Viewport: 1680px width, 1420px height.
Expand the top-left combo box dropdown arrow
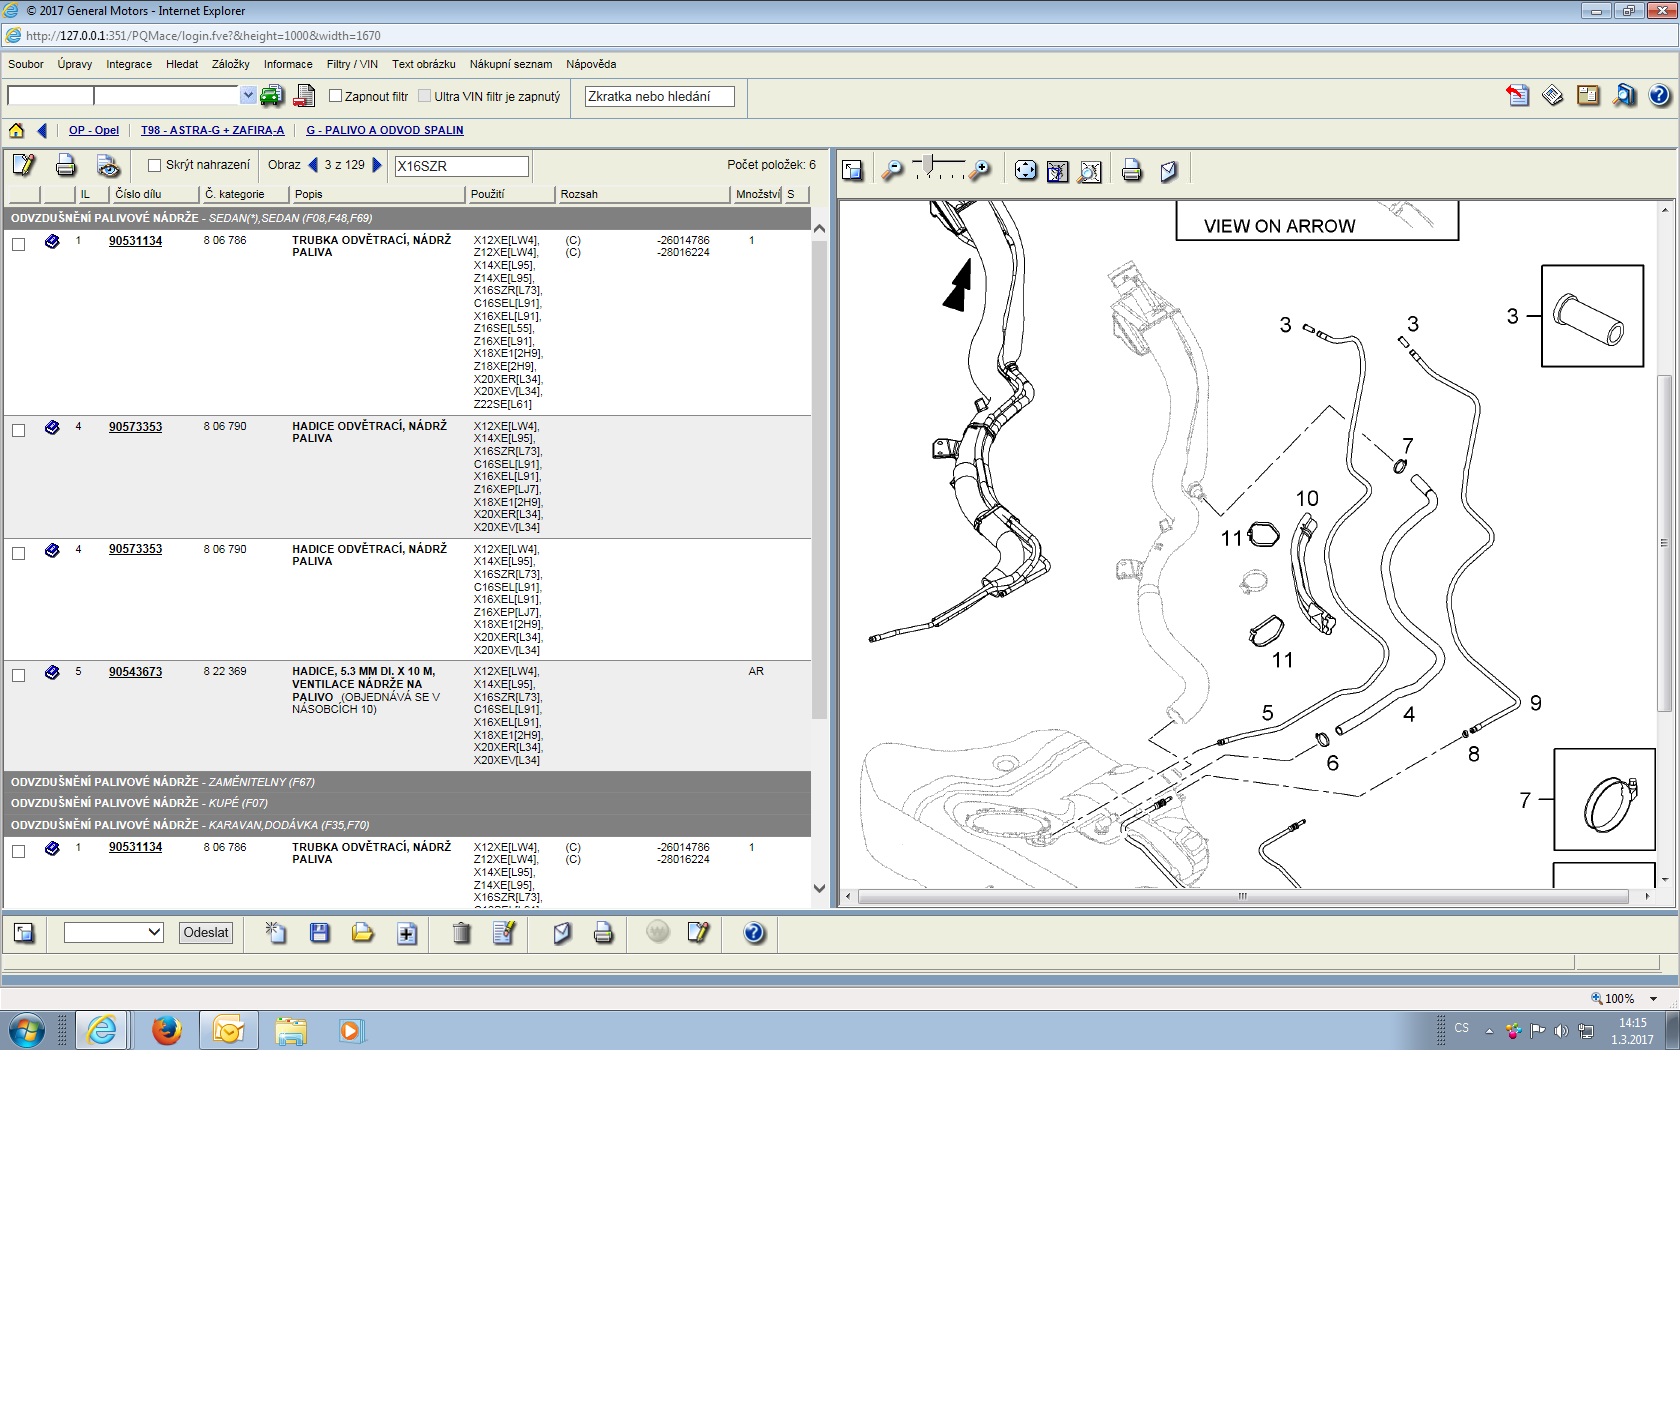(x=248, y=95)
